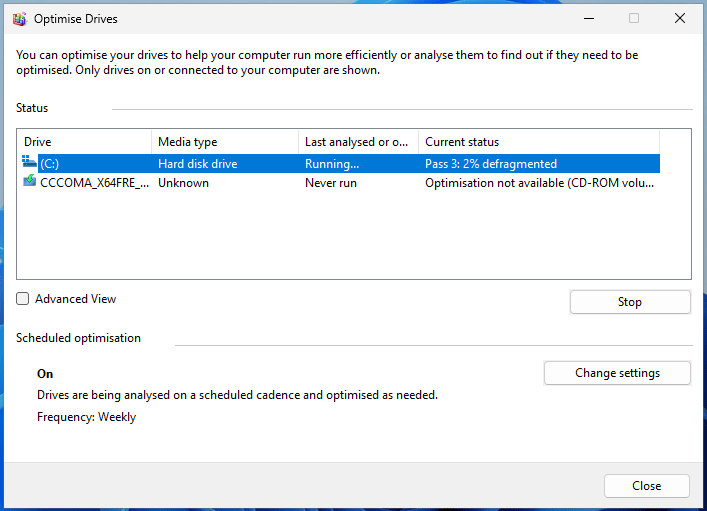Viewport: 707px width, 511px height.
Task: Click the Current status column header
Action: 538,142
